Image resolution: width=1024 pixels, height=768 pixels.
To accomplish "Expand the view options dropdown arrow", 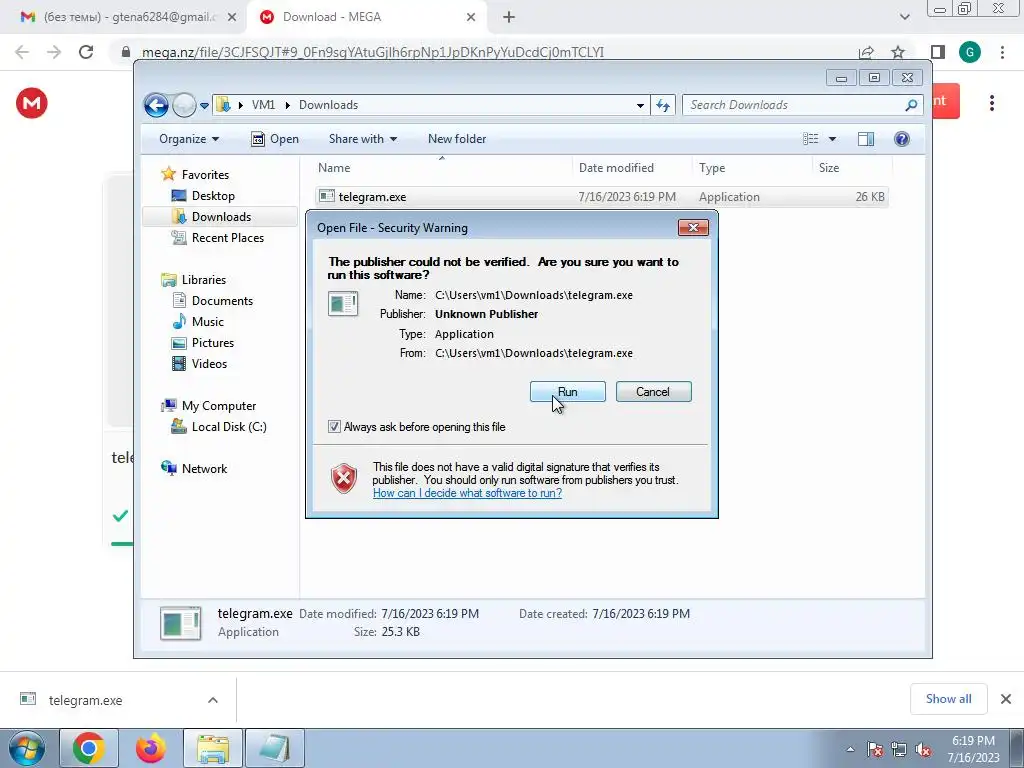I will tap(832, 139).
